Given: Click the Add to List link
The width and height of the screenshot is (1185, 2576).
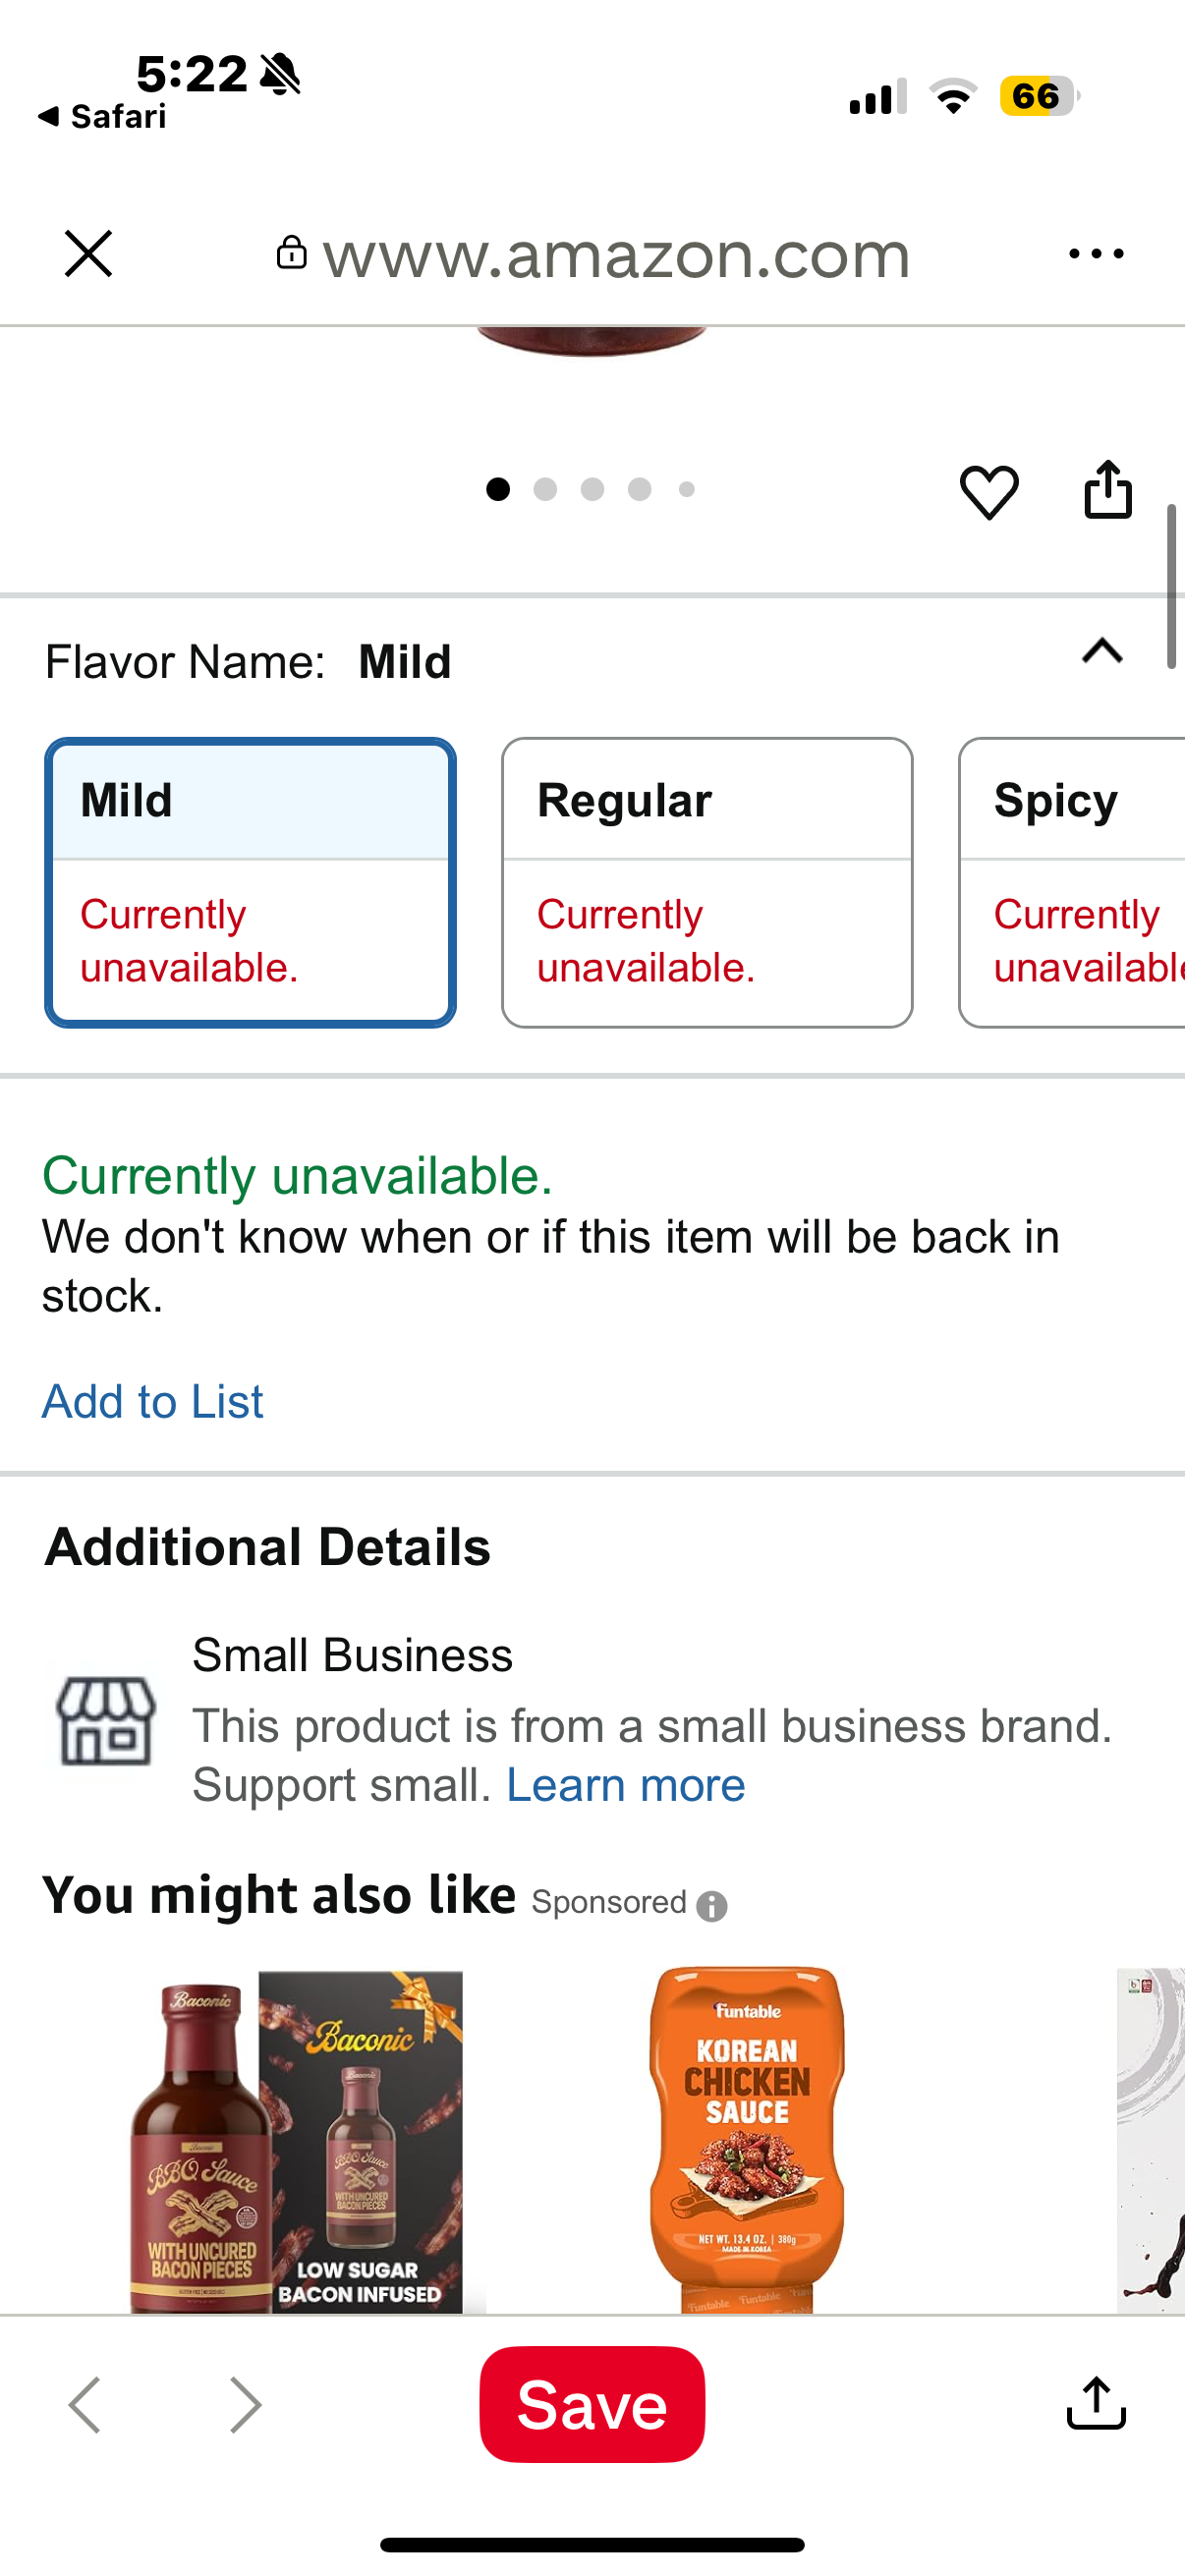Looking at the screenshot, I should [x=152, y=1401].
